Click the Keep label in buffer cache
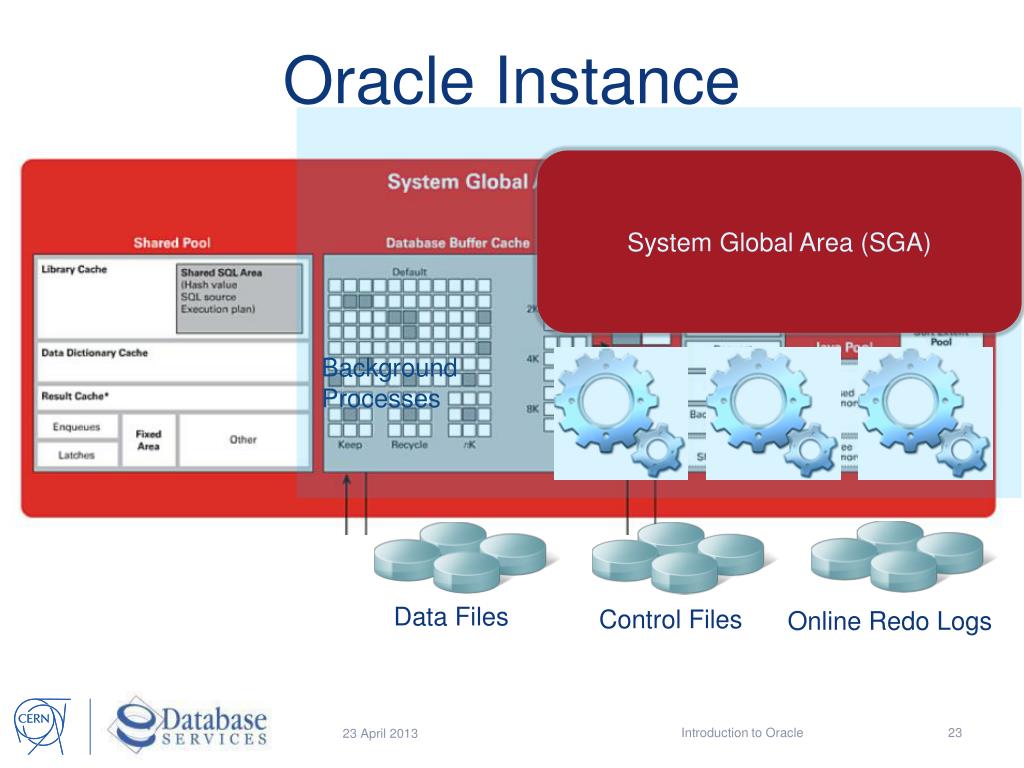The width and height of the screenshot is (1024, 768). (350, 445)
